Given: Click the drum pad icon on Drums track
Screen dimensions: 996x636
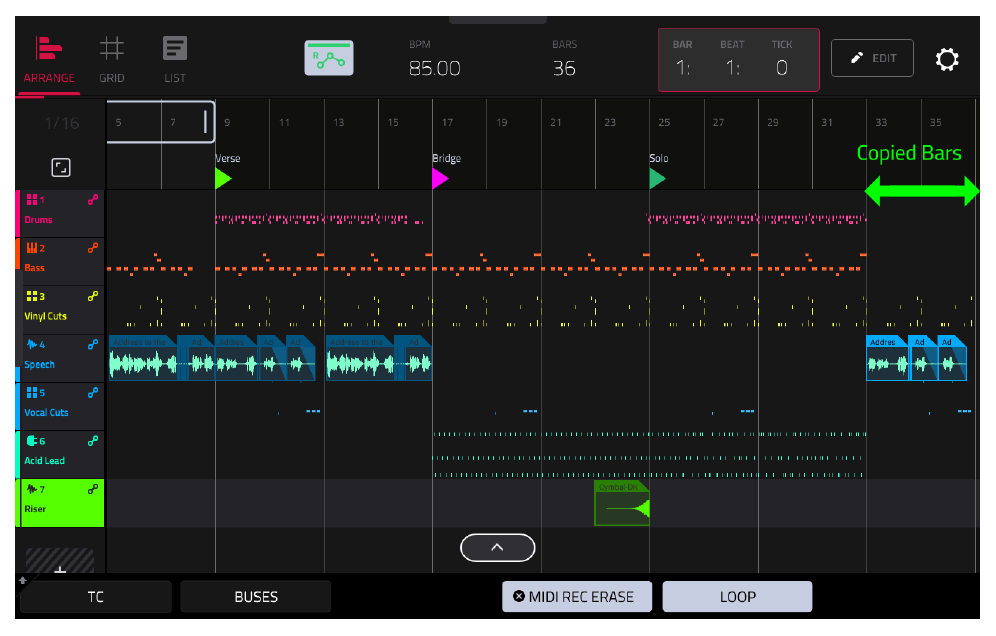Looking at the screenshot, I should 32,200.
